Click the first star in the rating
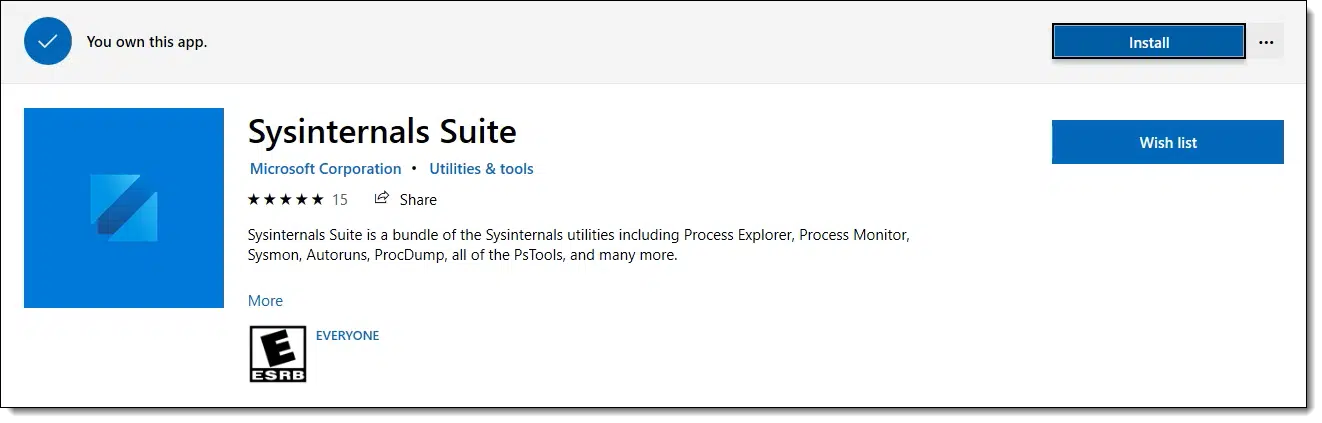The image size is (1322, 423). (x=254, y=199)
